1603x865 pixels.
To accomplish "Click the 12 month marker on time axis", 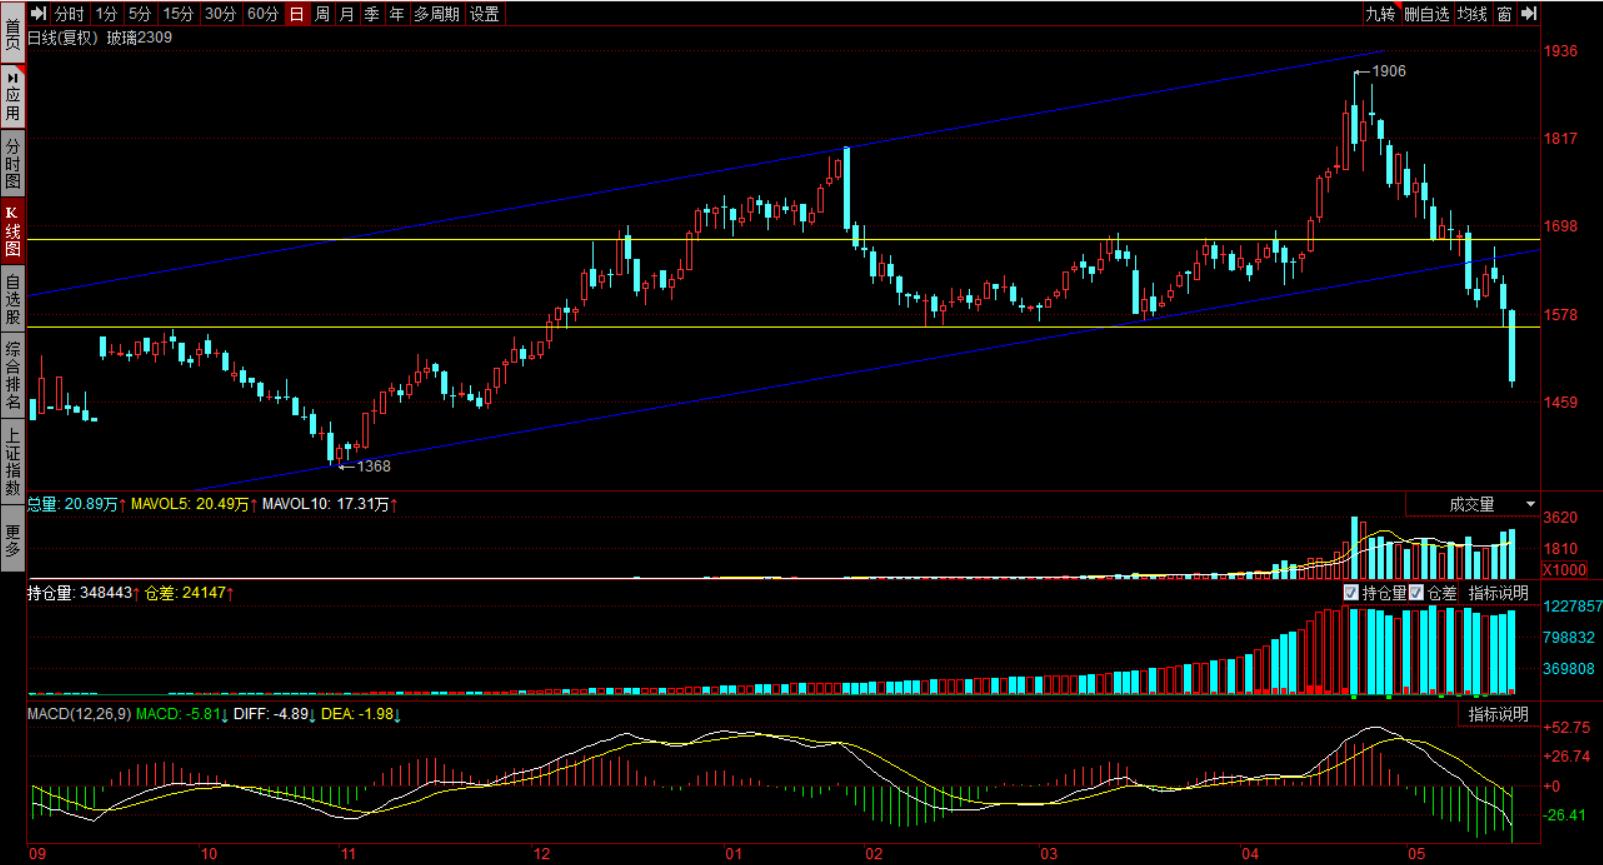I will [x=541, y=854].
